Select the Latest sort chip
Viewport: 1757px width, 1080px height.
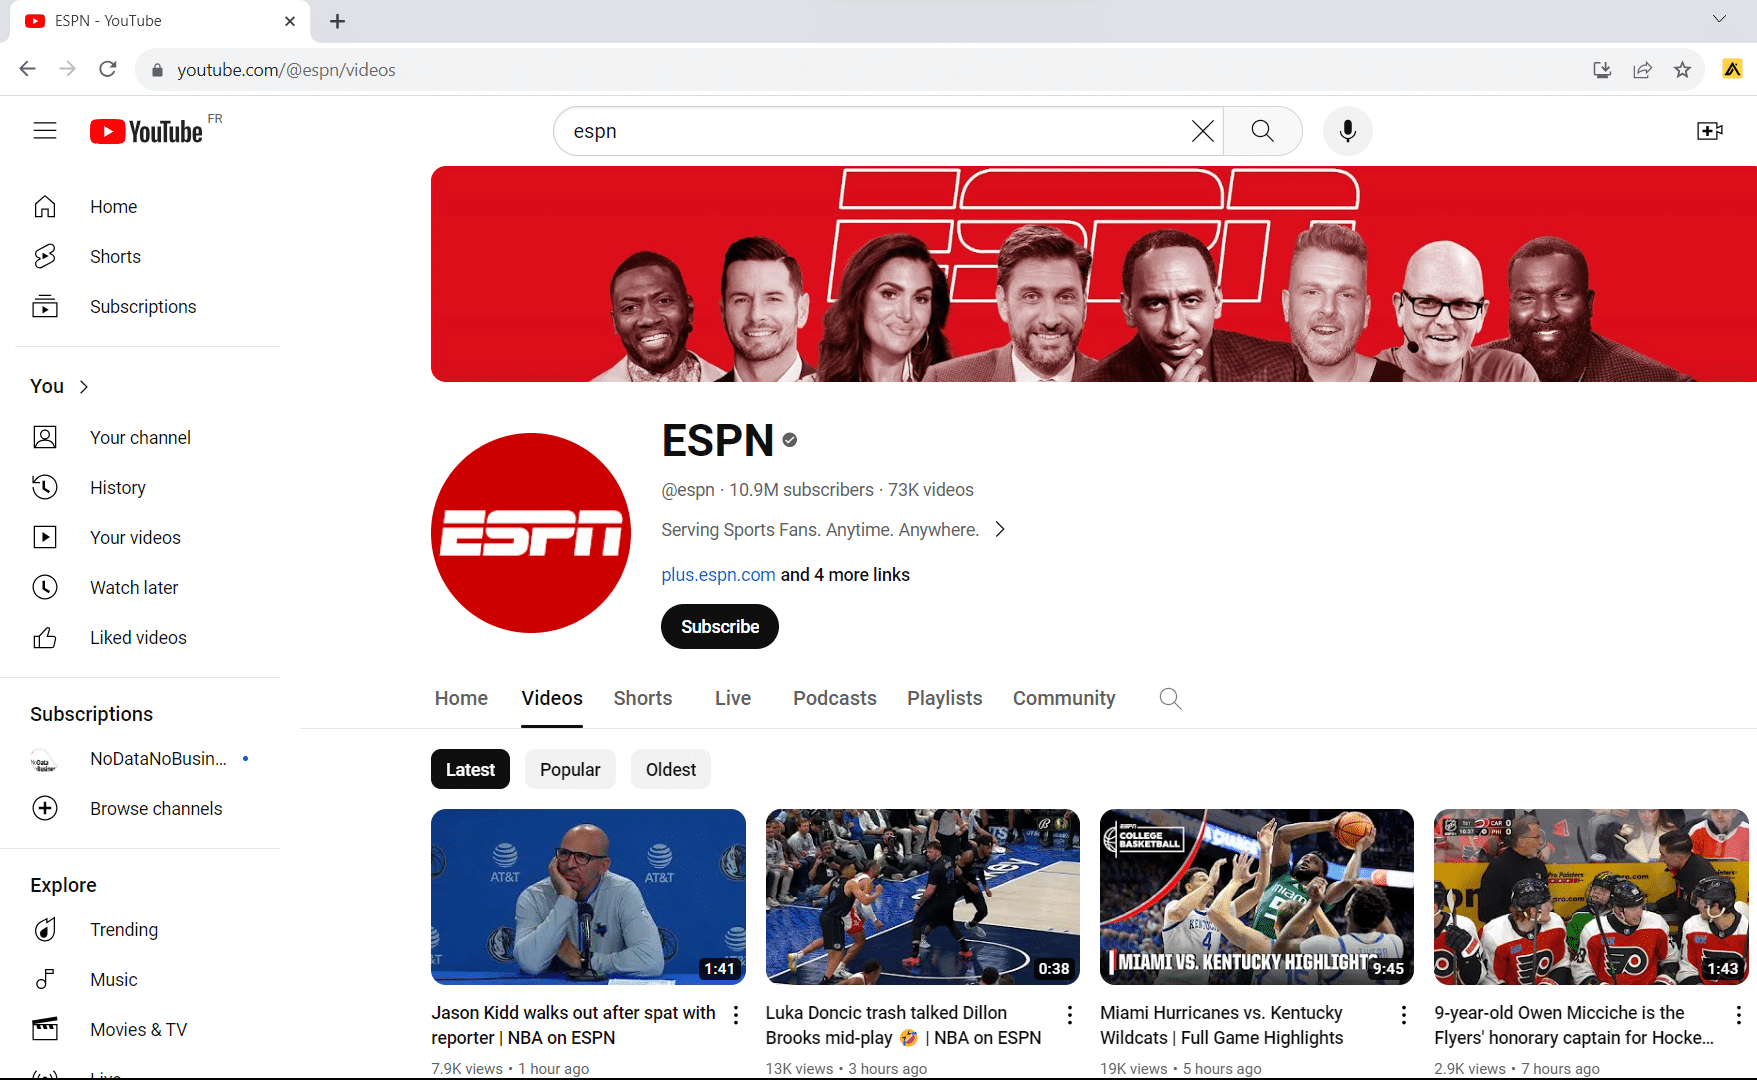click(x=470, y=770)
